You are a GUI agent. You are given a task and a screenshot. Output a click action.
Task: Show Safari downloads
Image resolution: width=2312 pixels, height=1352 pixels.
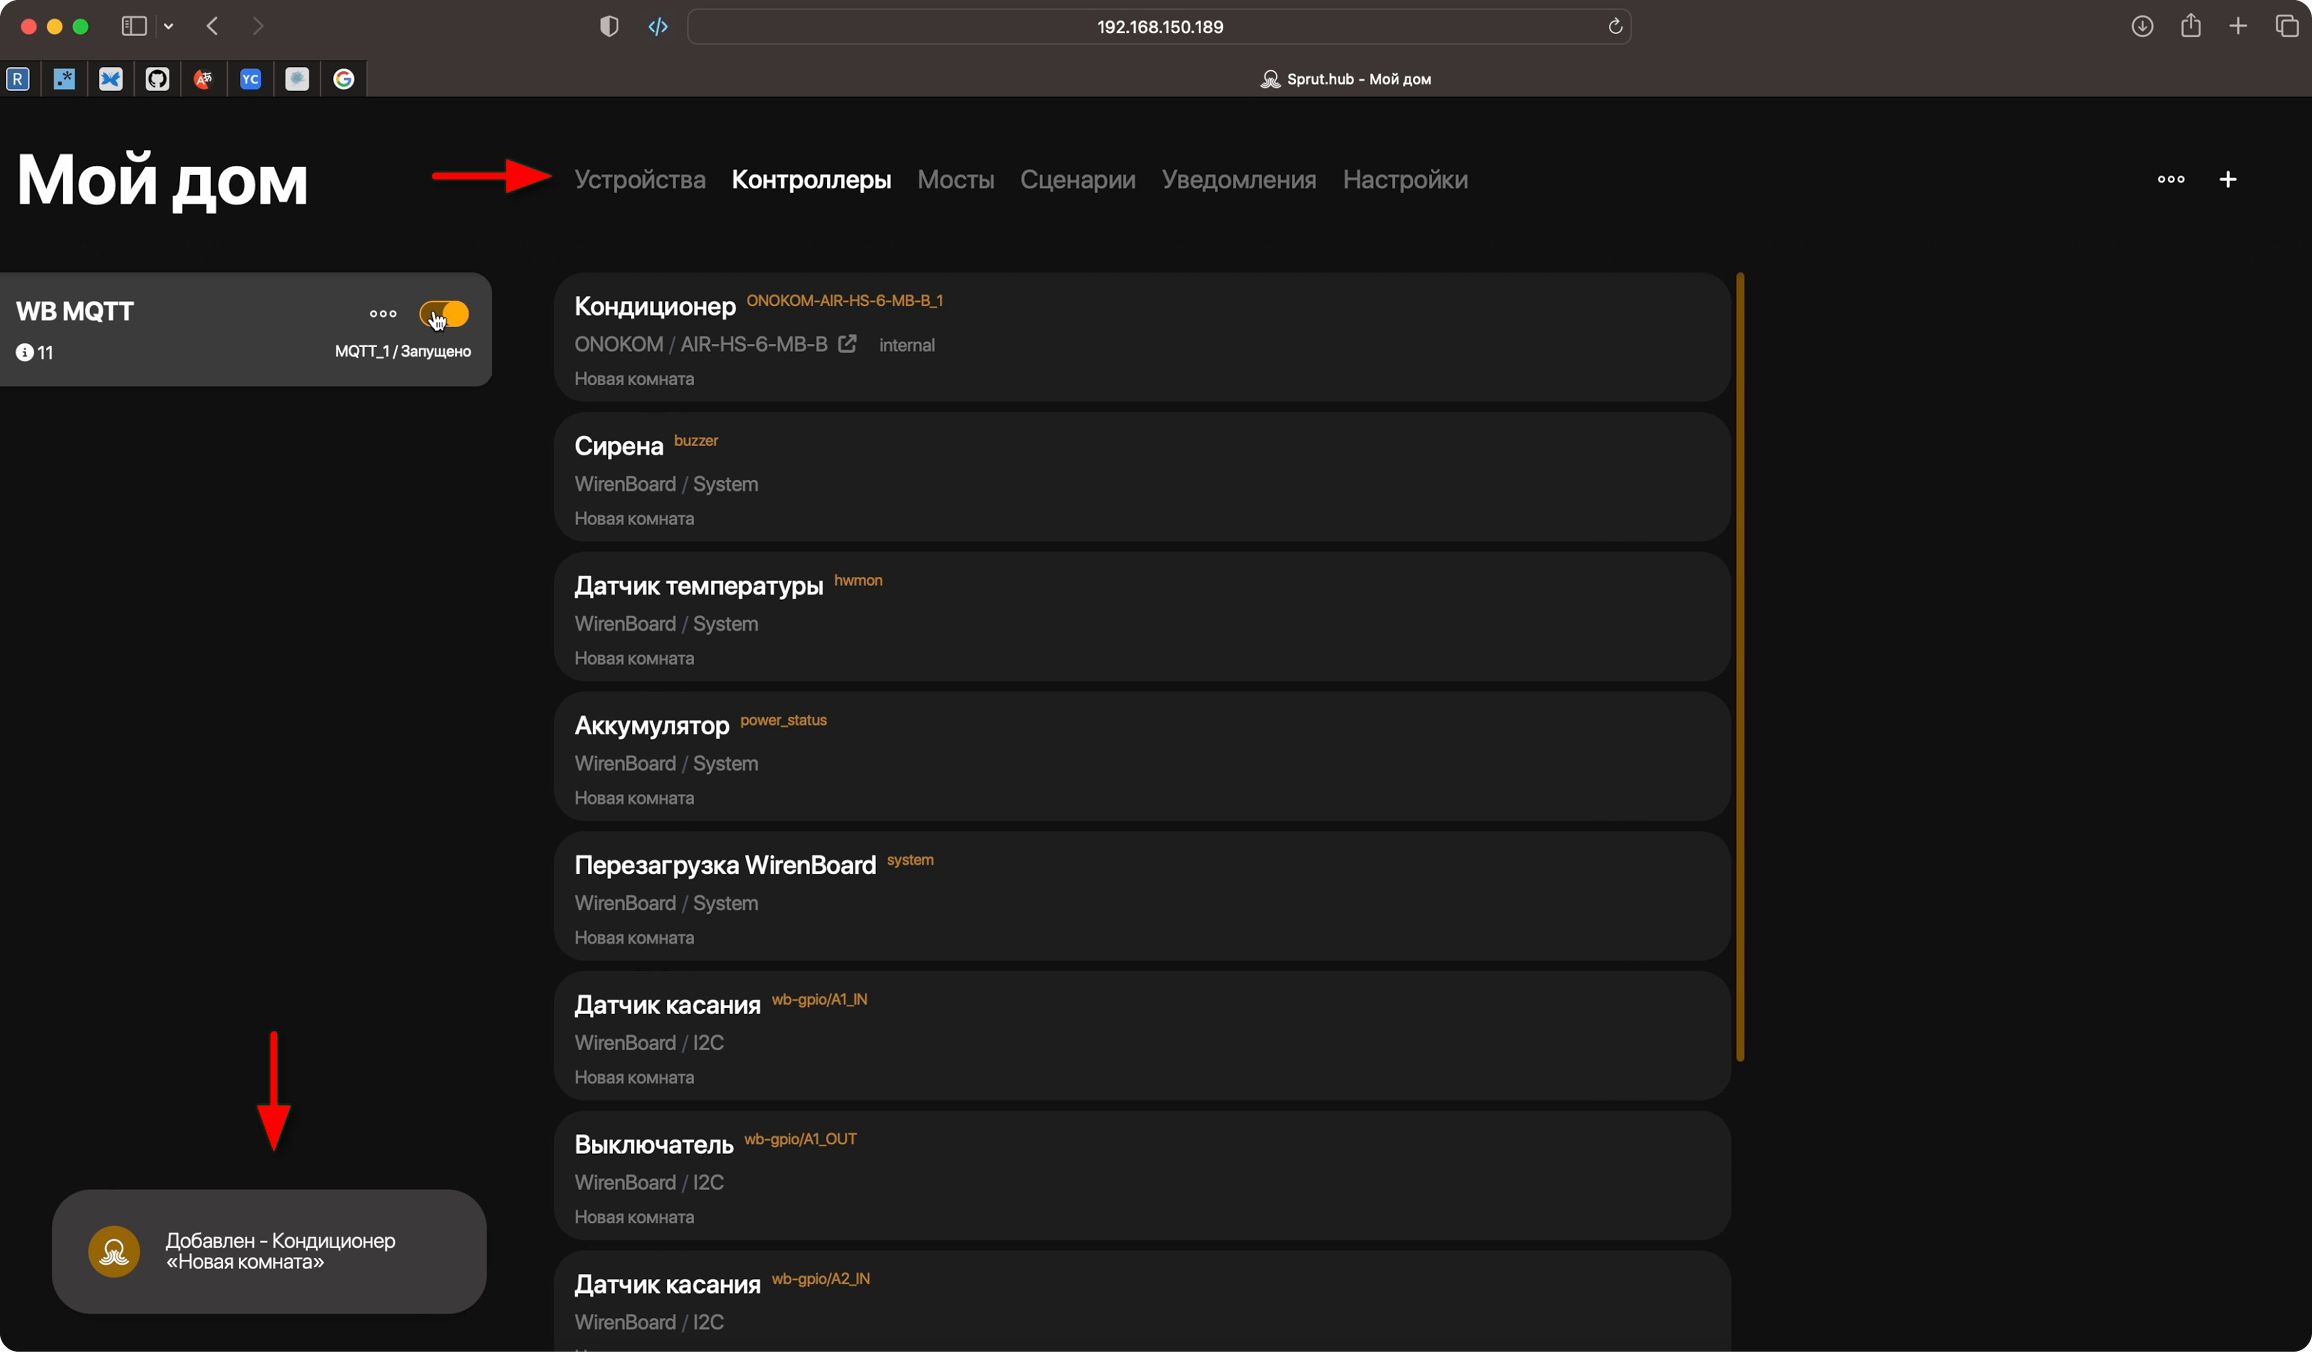coord(2142,26)
